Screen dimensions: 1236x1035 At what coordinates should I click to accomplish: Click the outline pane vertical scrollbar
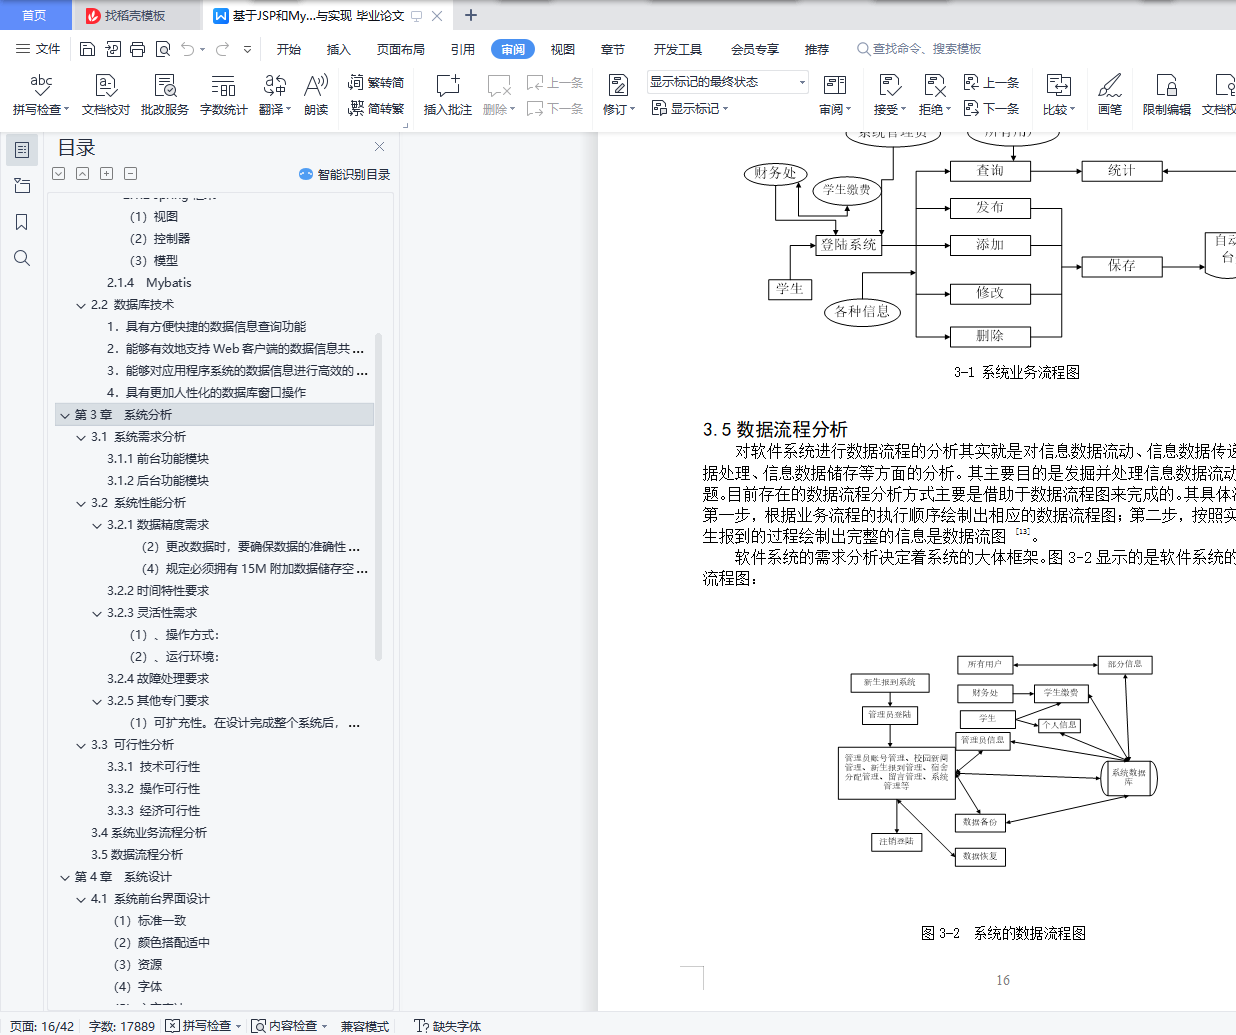[378, 496]
